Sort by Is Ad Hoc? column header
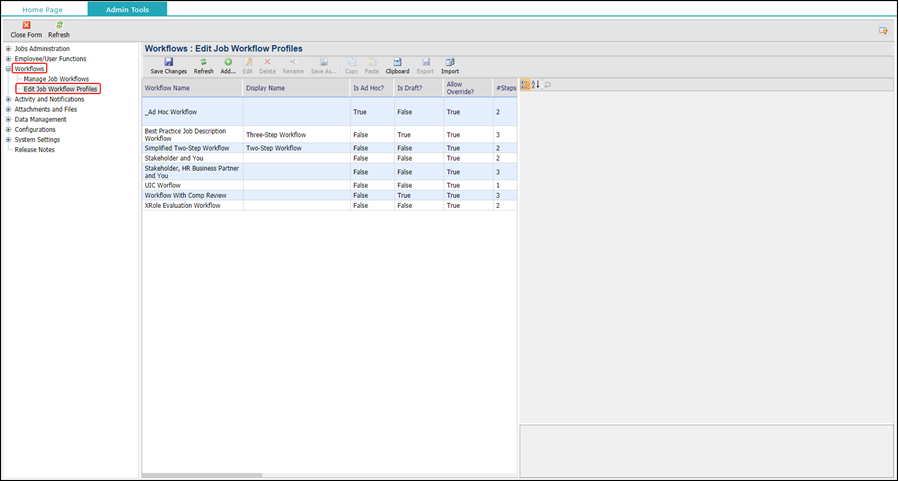 point(373,88)
